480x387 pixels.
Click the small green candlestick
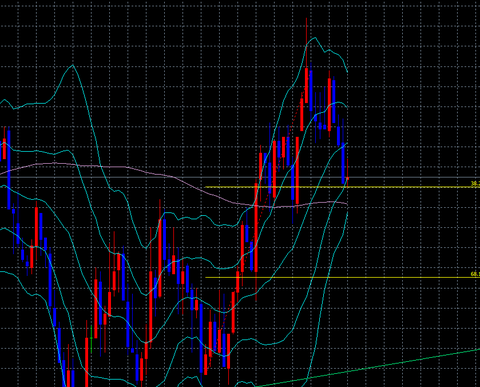pos(91,337)
